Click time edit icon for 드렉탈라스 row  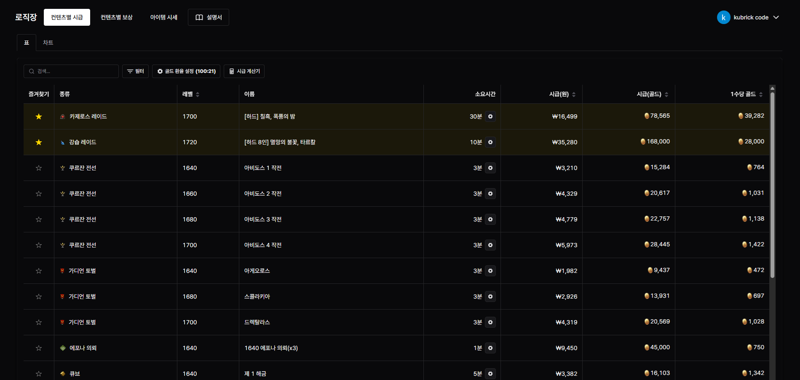coord(490,322)
